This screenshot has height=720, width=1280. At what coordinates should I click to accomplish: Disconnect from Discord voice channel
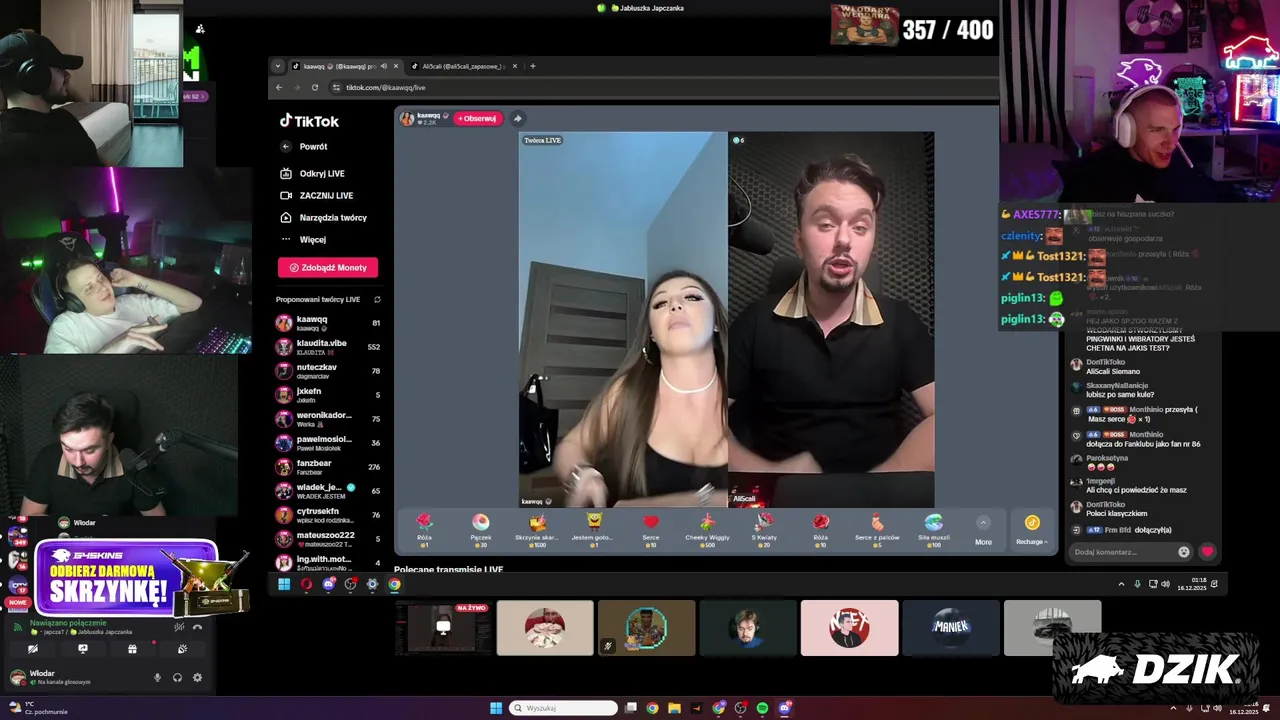pyautogui.click(x=197, y=627)
